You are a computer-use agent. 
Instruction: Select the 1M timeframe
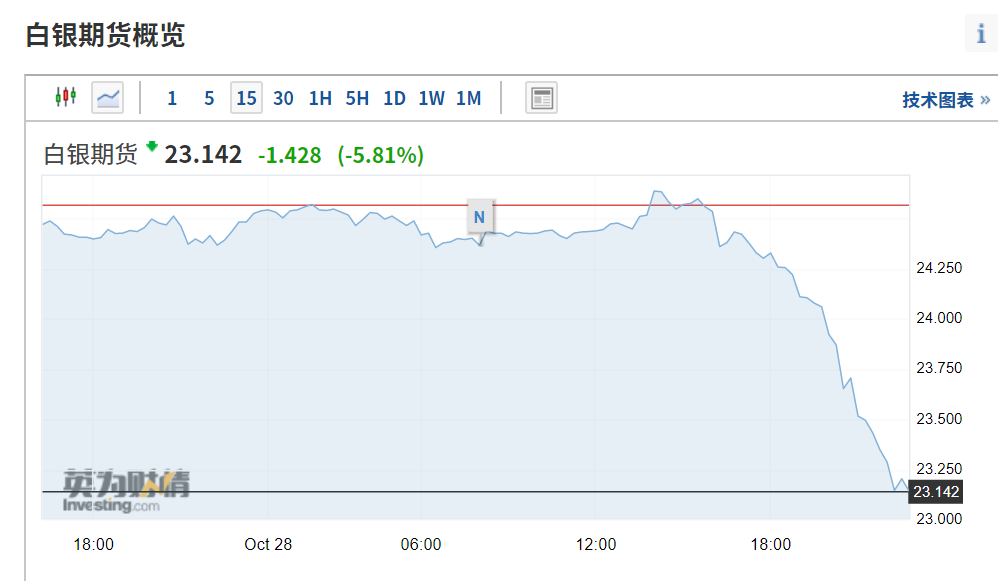468,98
